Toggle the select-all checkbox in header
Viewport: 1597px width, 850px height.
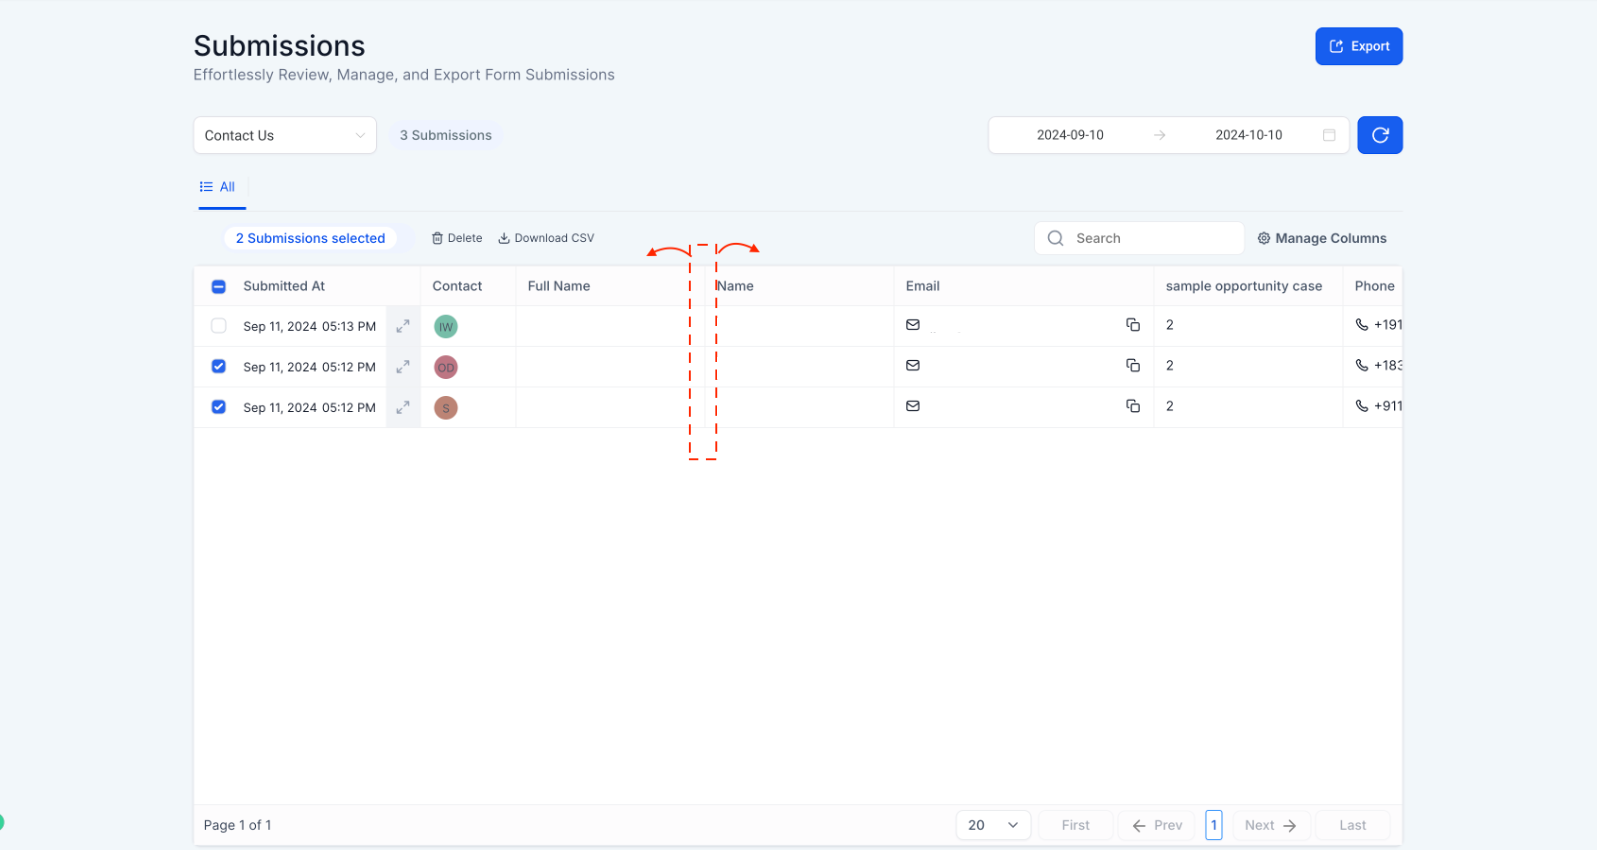(219, 287)
